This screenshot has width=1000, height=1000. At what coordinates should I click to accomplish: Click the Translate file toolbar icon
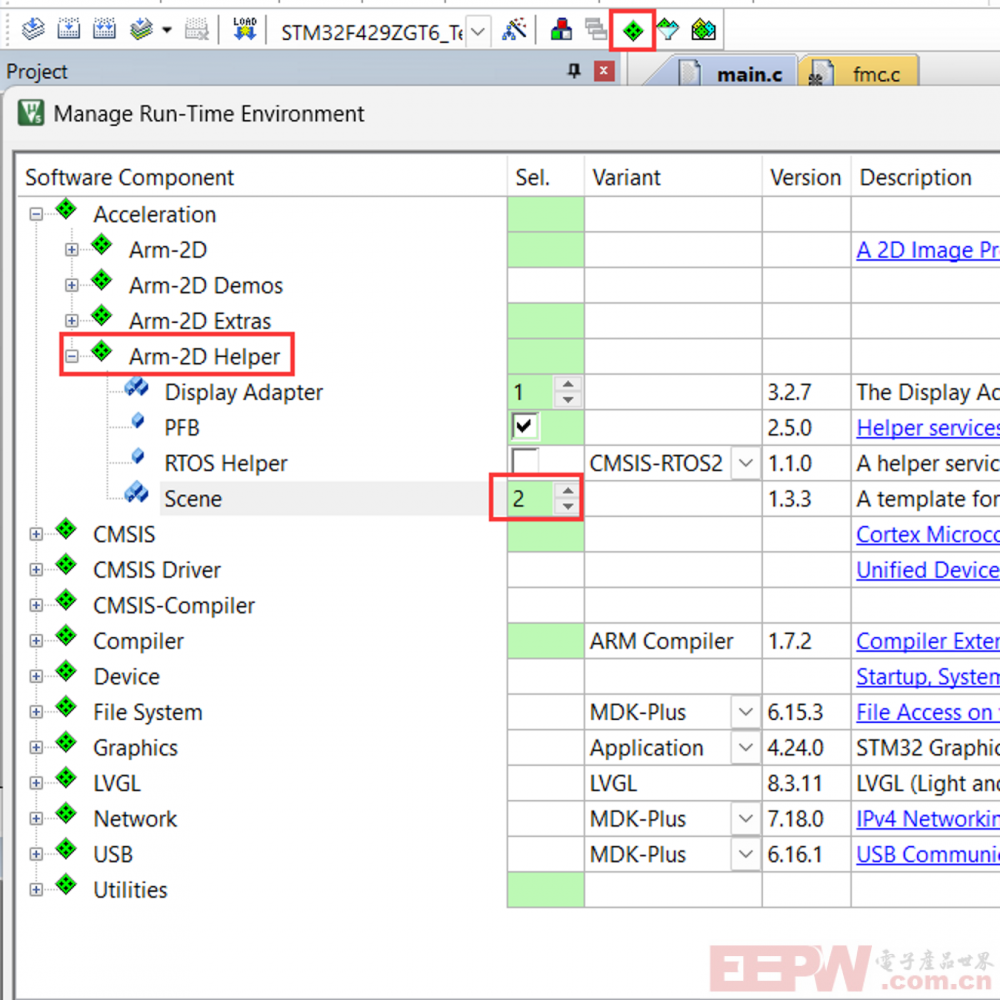(33, 29)
